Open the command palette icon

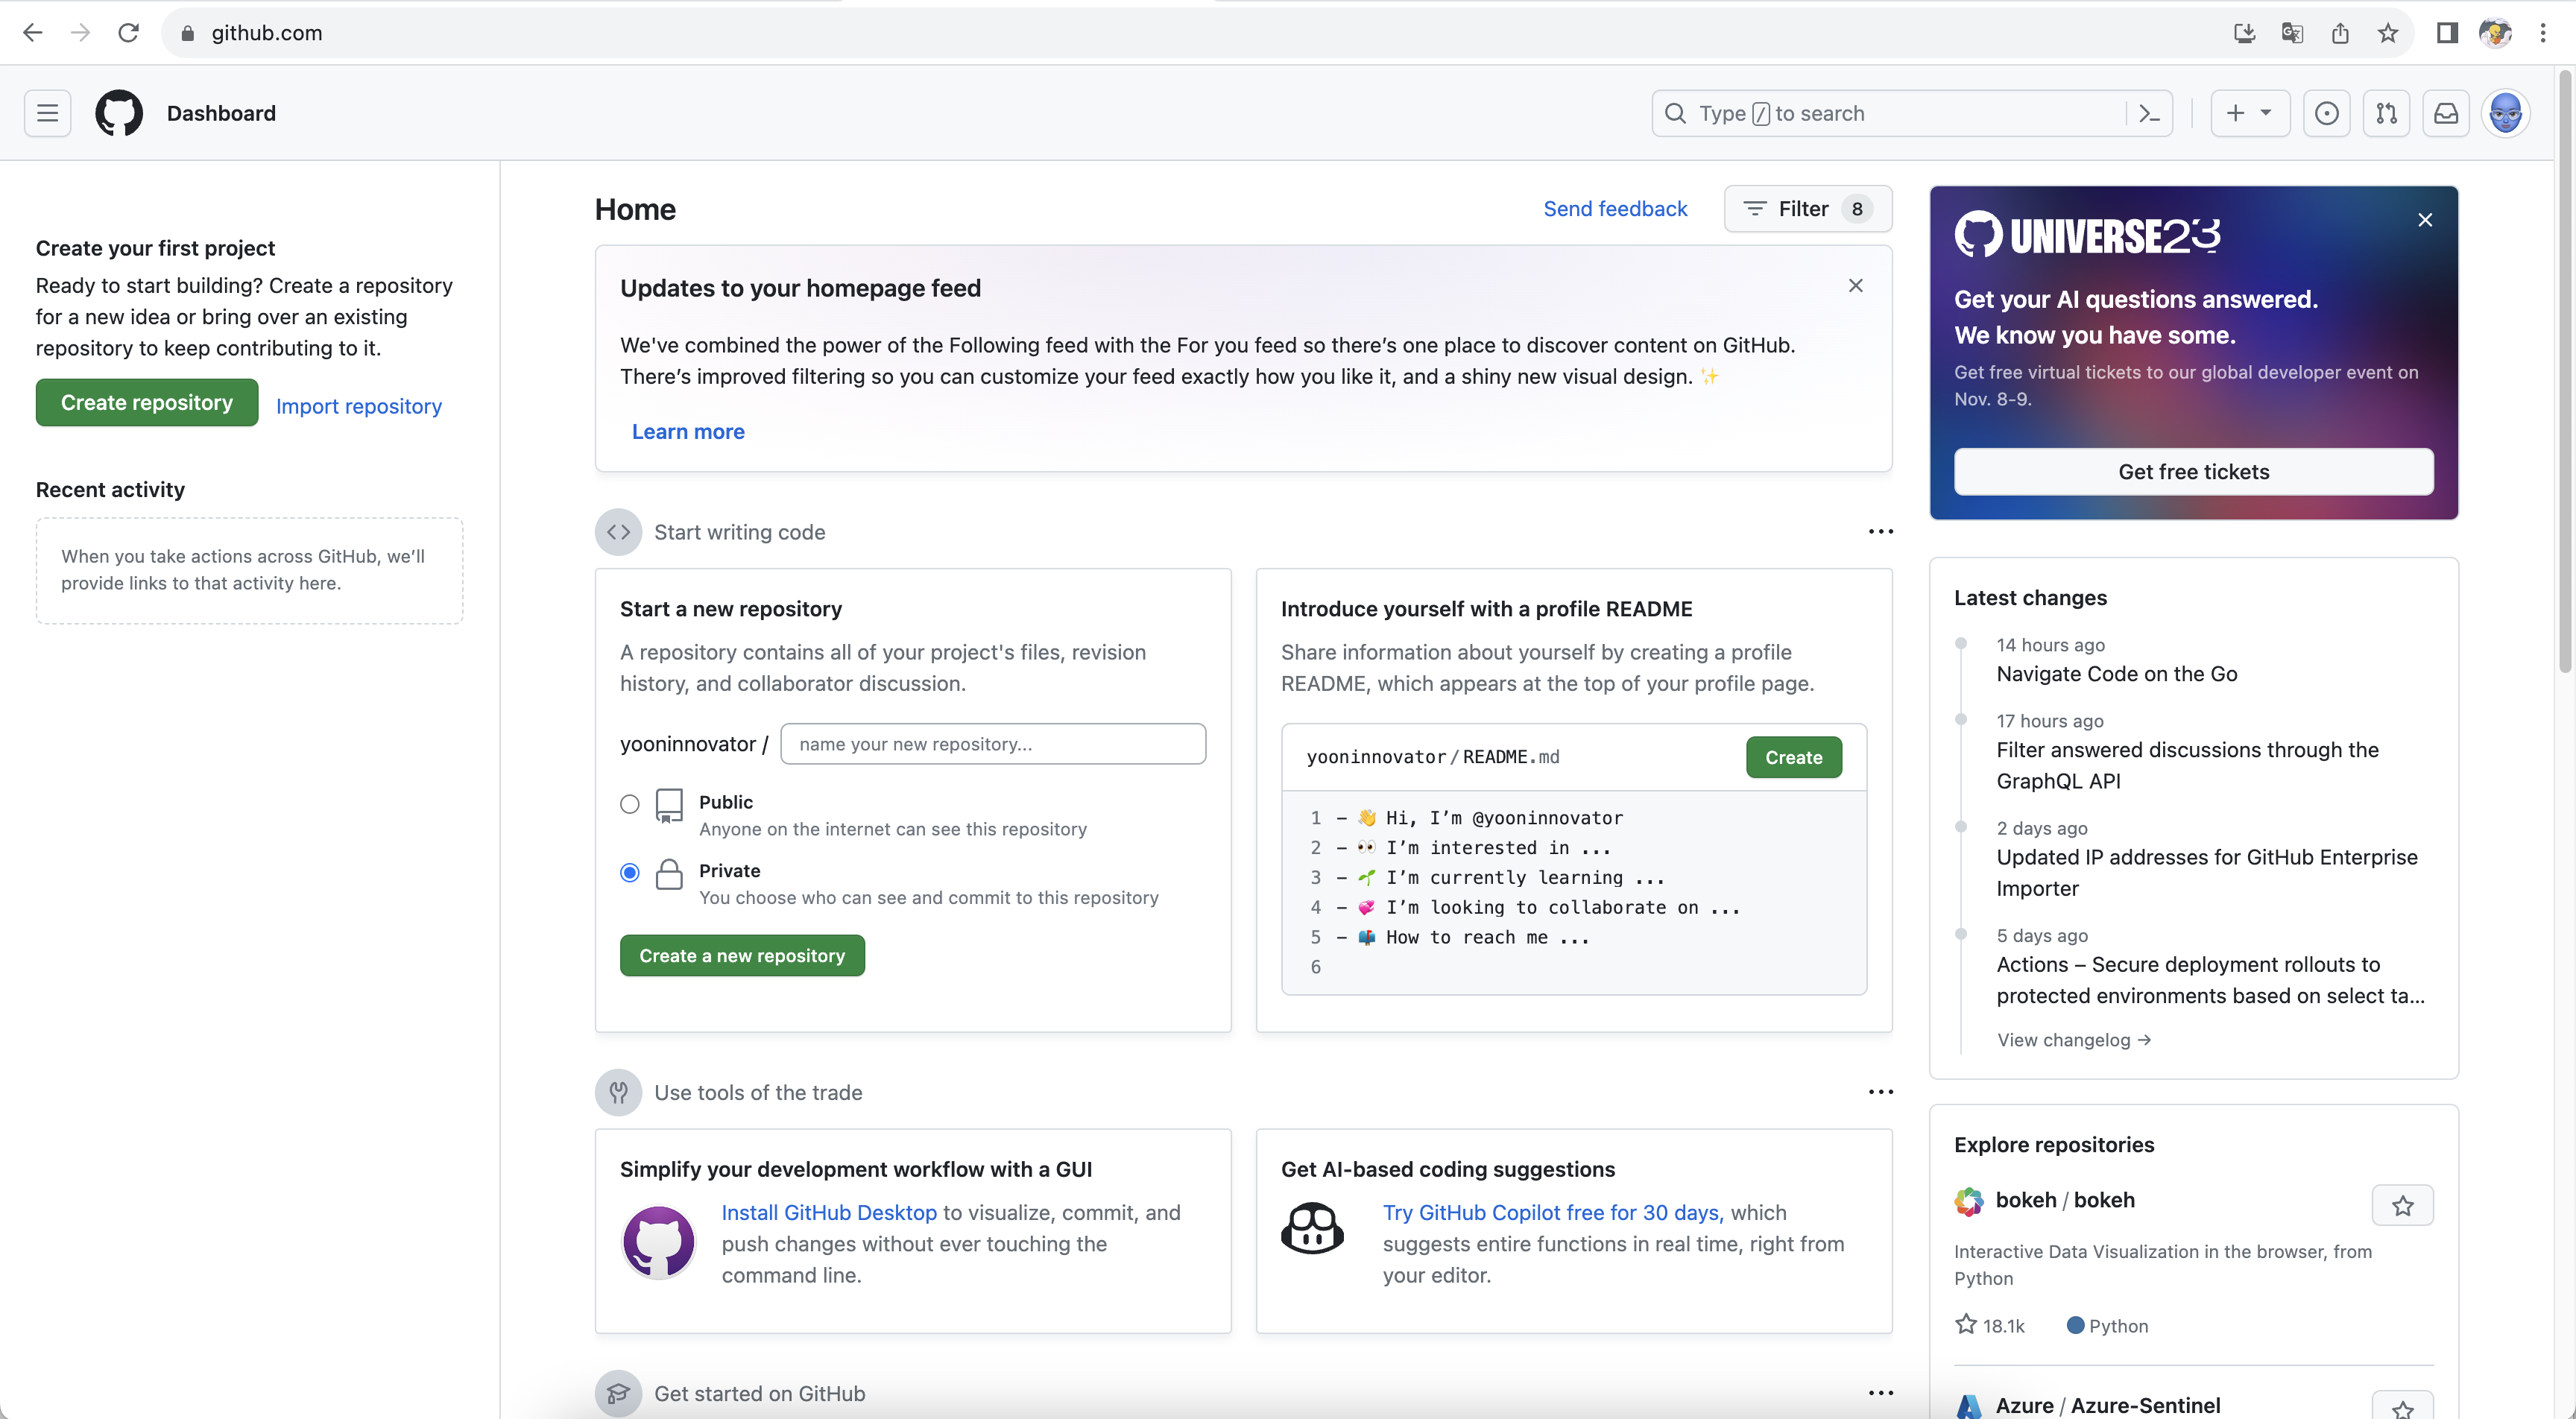(2148, 113)
